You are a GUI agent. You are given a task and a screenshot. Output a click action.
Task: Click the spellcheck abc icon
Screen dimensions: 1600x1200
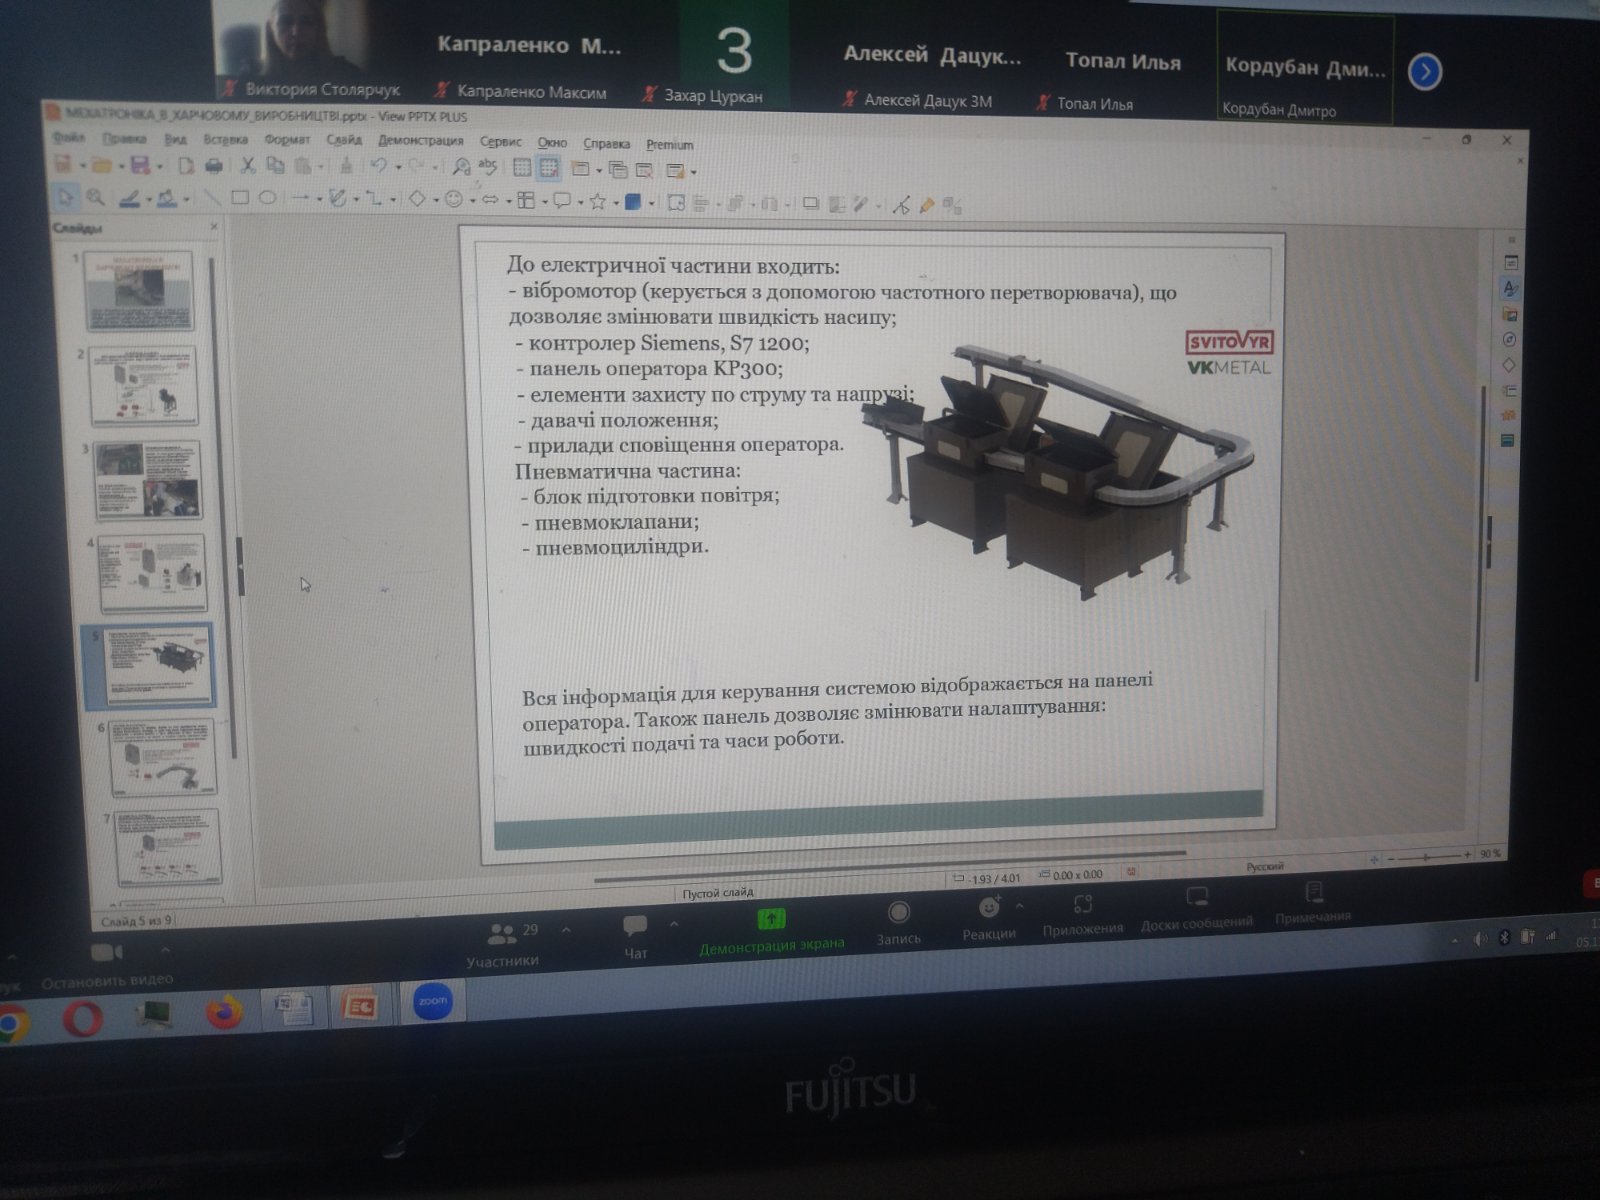487,167
